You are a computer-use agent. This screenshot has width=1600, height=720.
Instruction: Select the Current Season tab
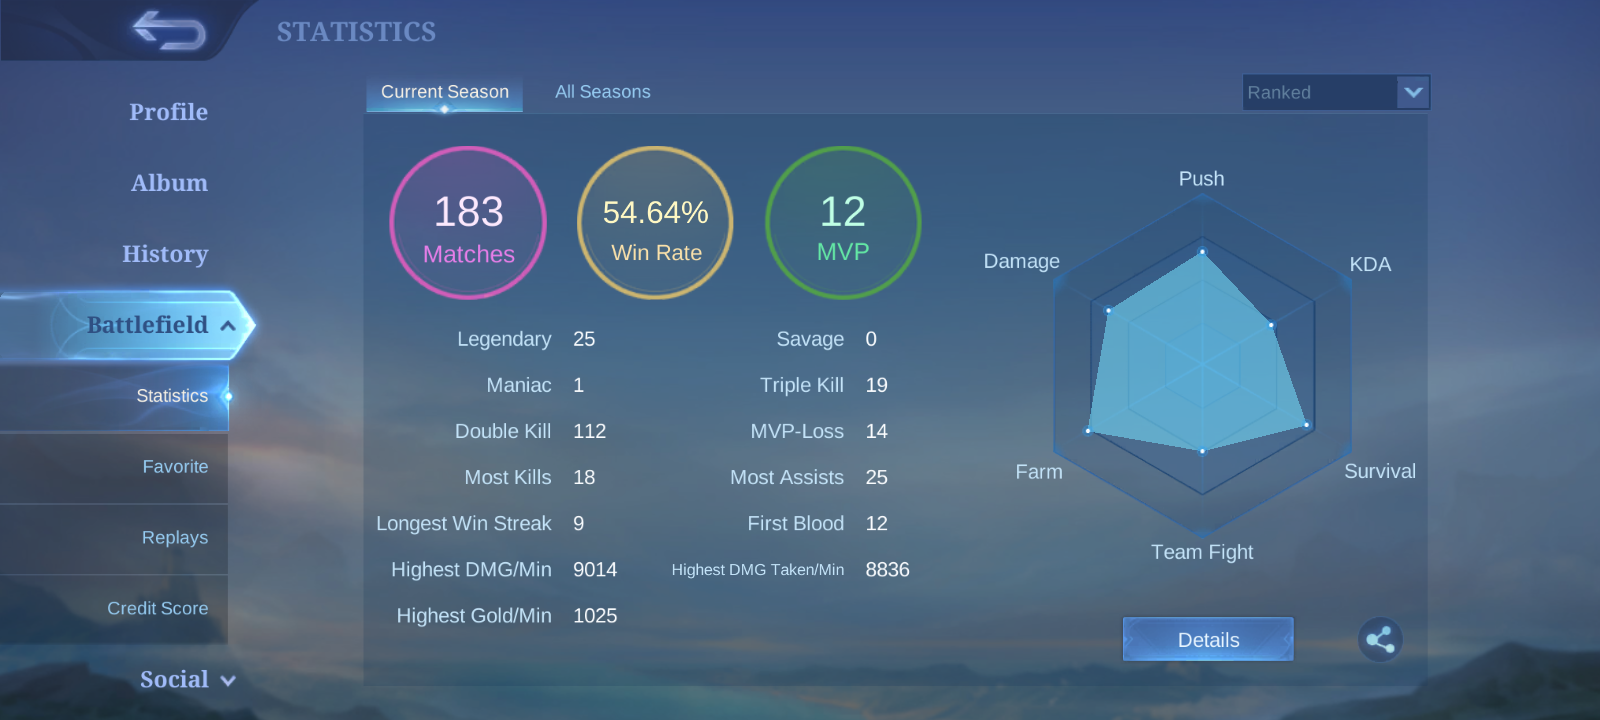(x=444, y=92)
